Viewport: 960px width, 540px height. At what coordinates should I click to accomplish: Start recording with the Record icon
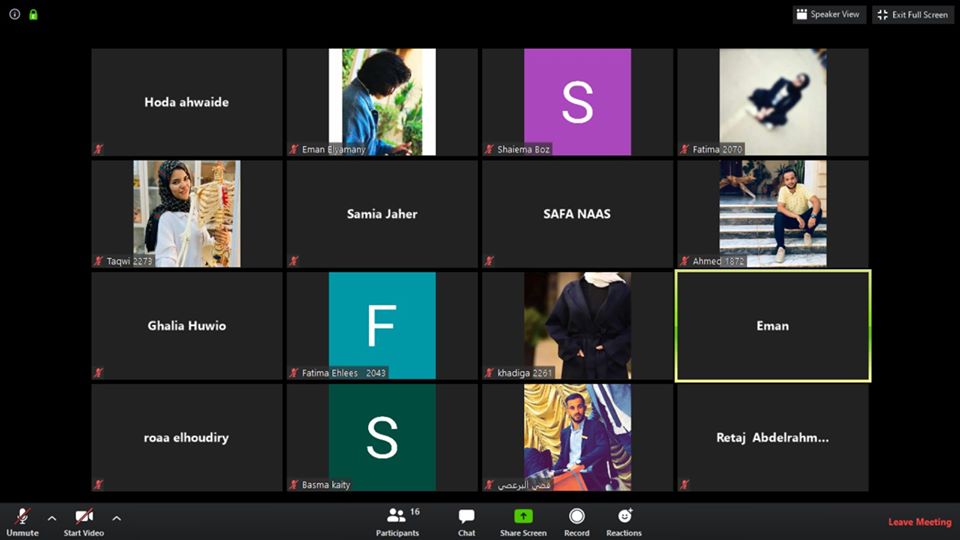point(577,516)
